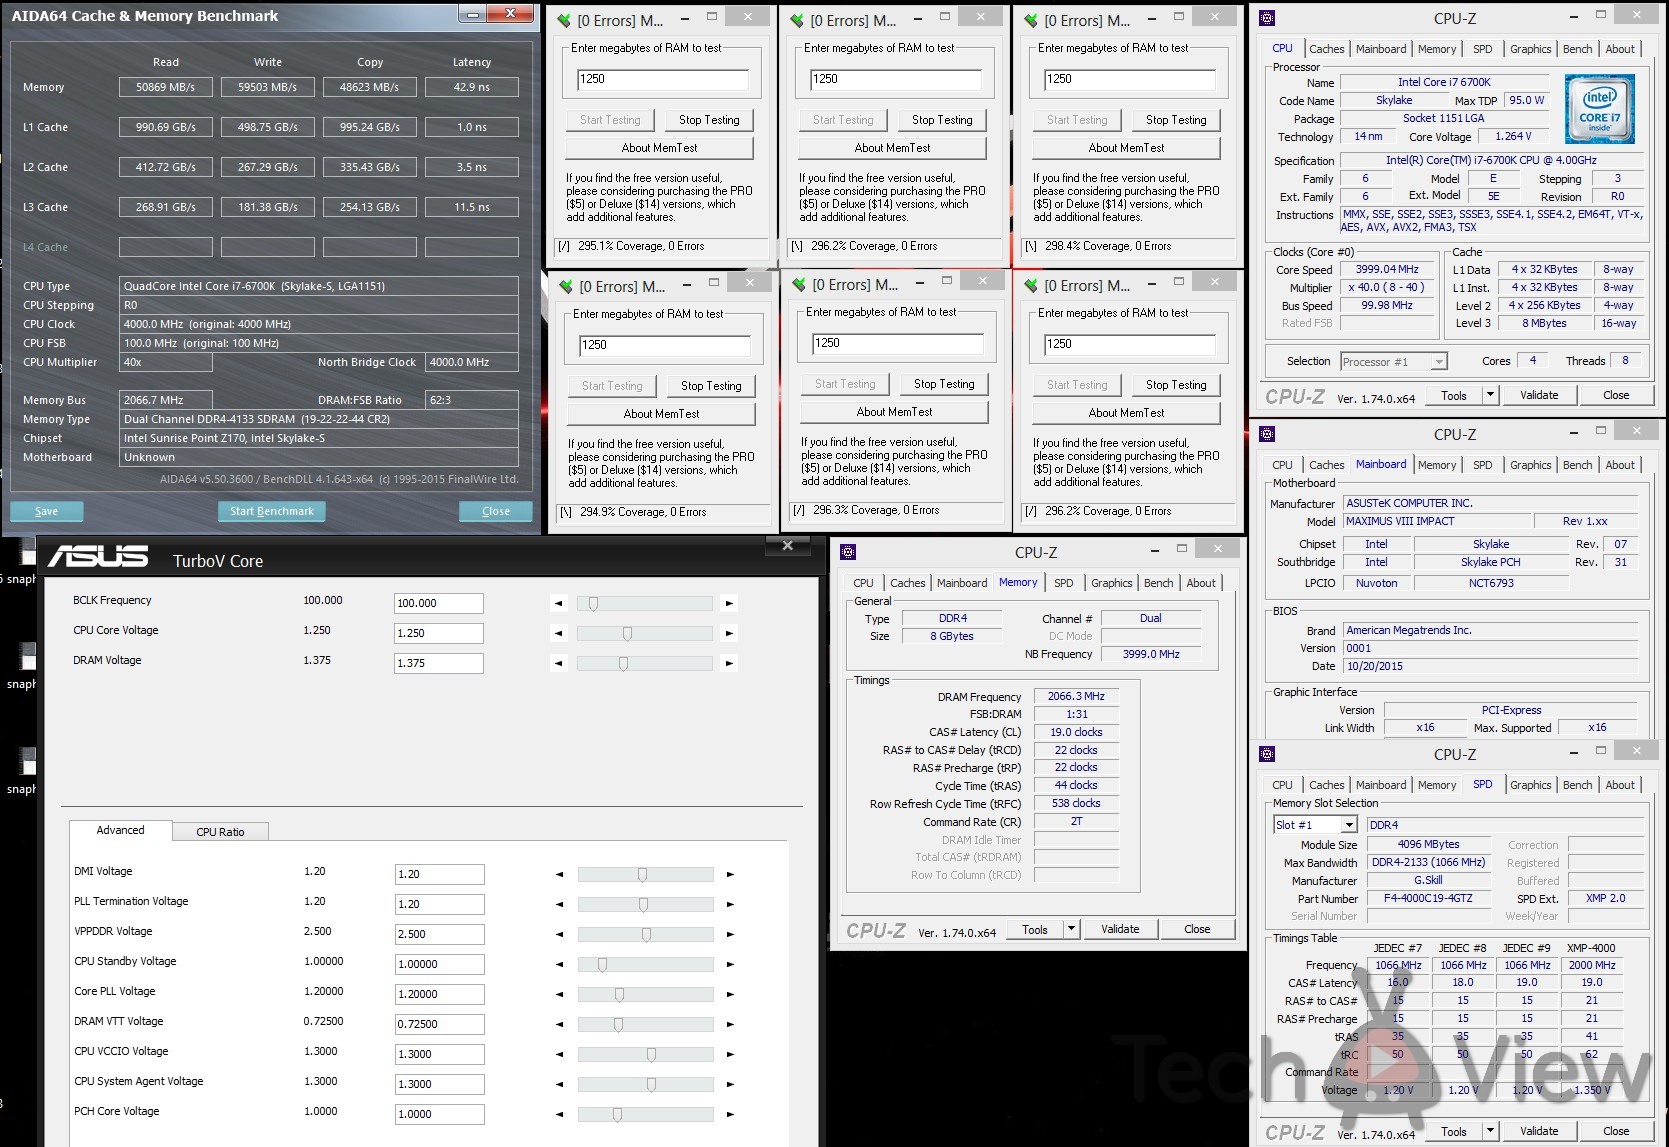Click Start Benchmark in AIDA64

[271, 511]
